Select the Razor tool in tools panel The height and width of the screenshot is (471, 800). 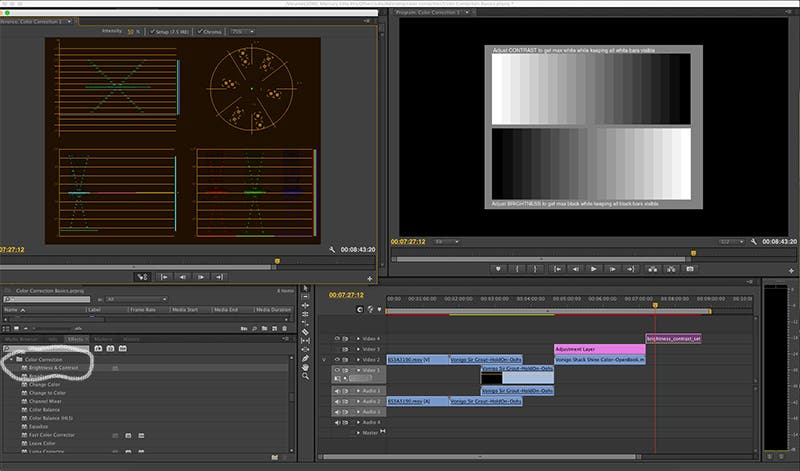tap(305, 332)
